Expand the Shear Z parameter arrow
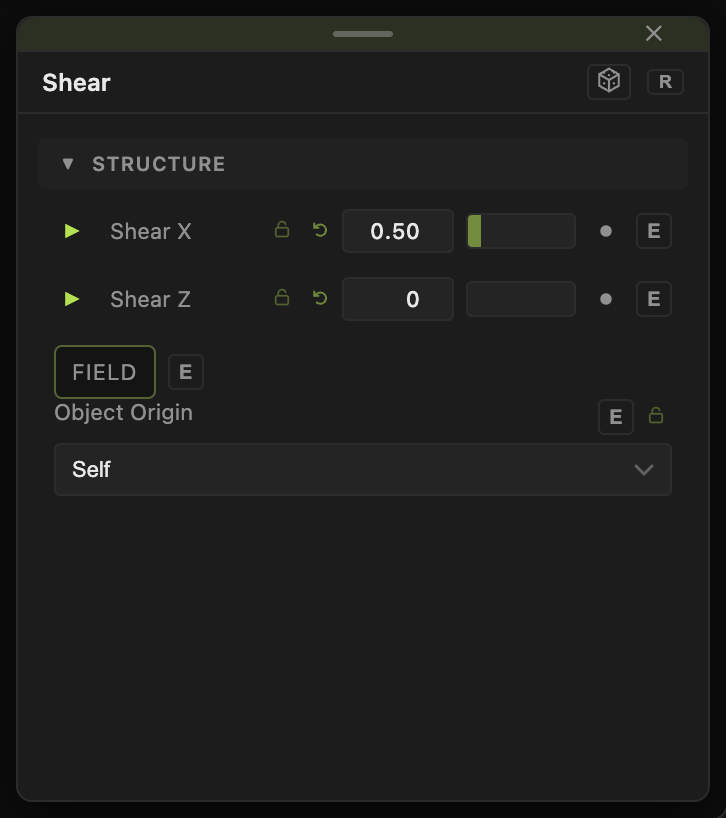This screenshot has width=726, height=818. point(71,299)
